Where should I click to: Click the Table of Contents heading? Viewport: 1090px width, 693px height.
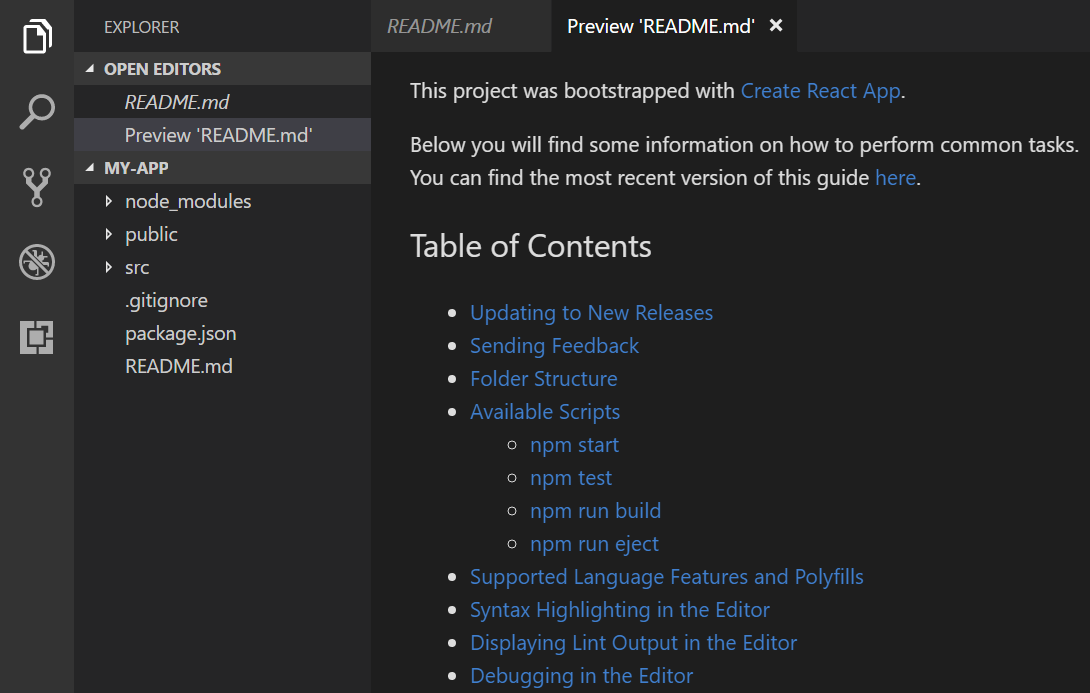(x=530, y=246)
